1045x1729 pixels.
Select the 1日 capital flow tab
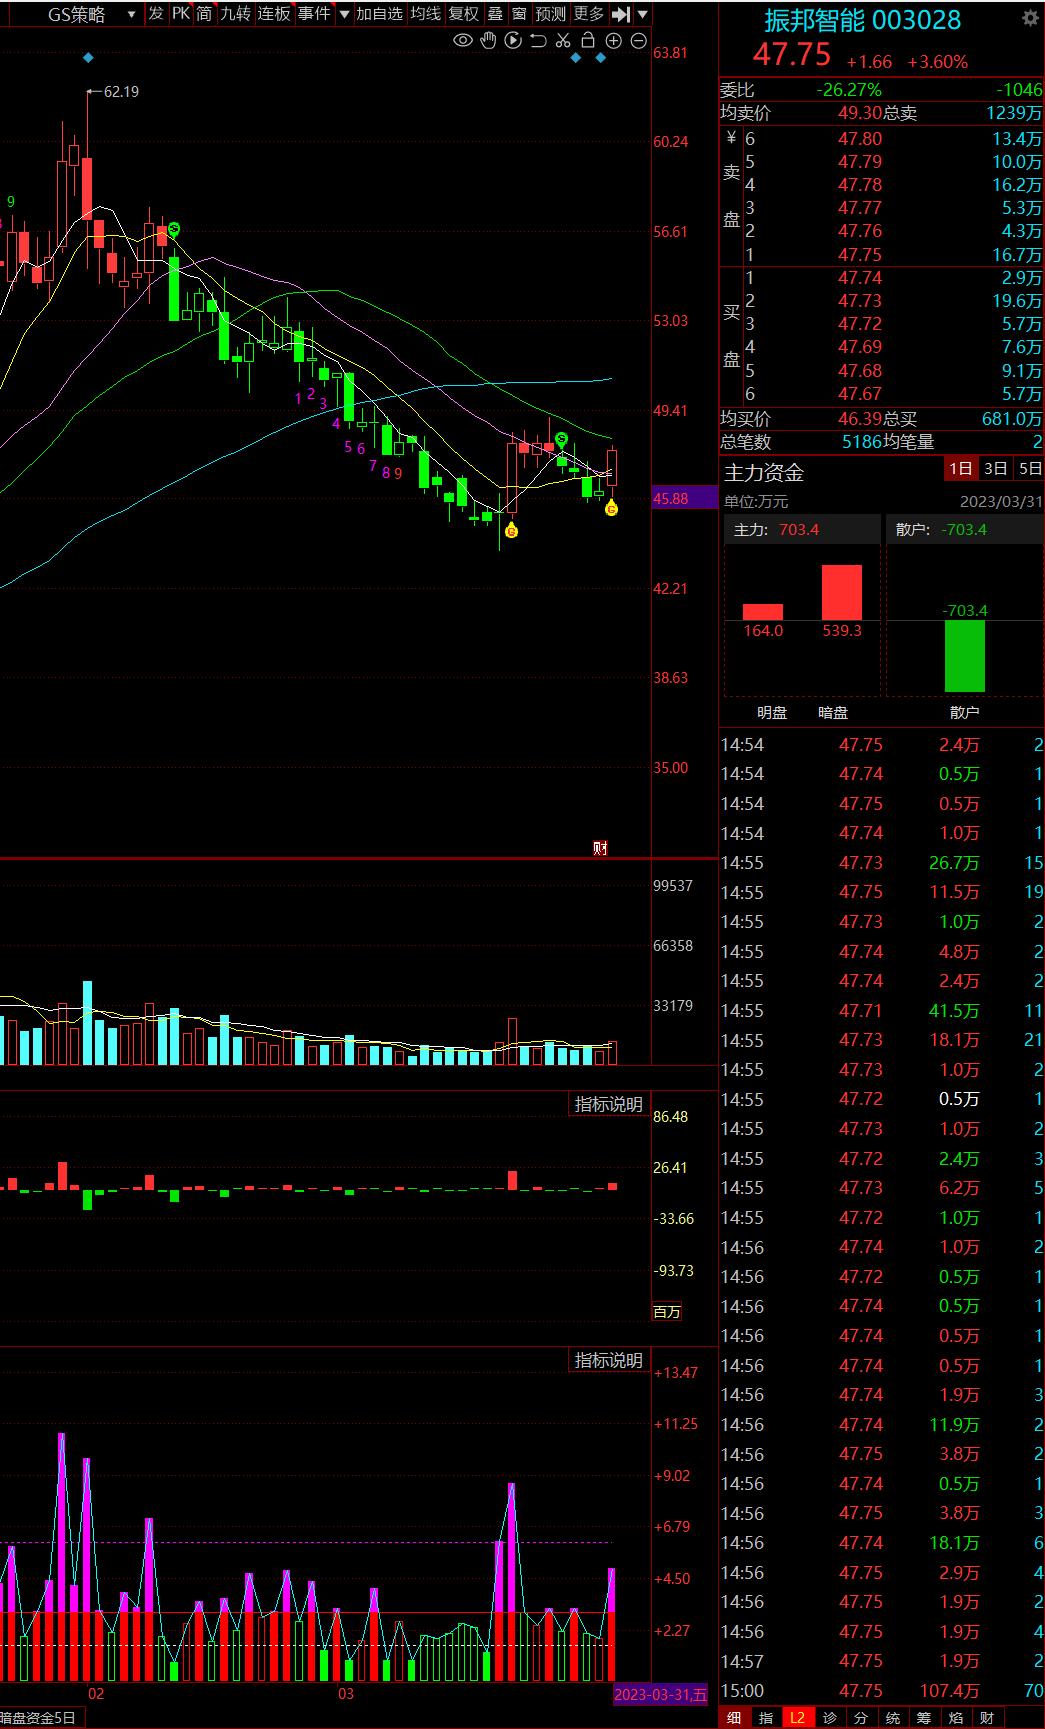click(x=960, y=469)
